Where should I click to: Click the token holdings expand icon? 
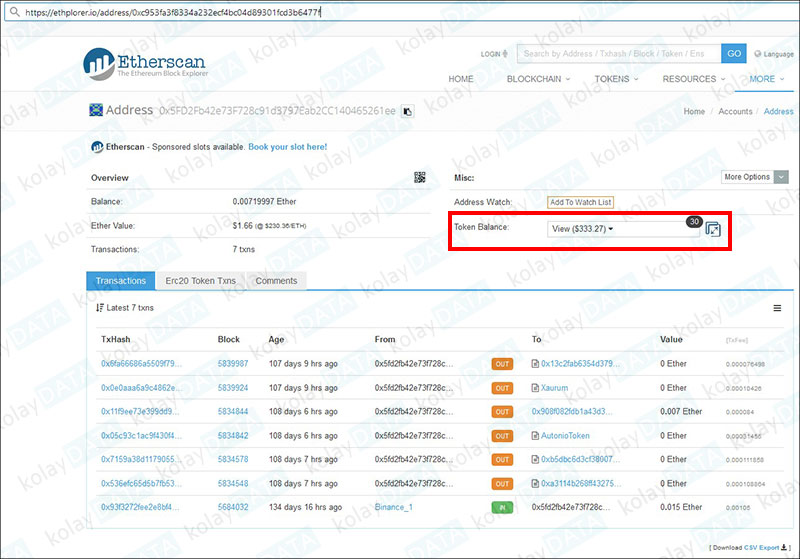[x=713, y=229]
